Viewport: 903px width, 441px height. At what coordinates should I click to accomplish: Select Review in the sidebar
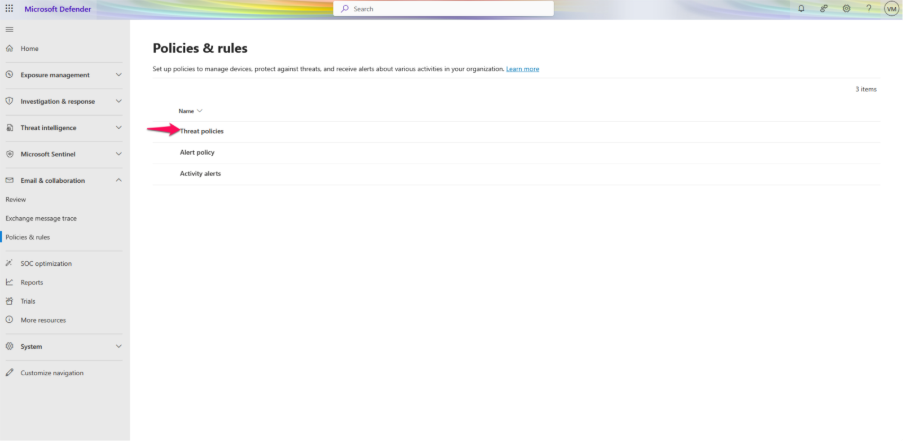tap(16, 199)
